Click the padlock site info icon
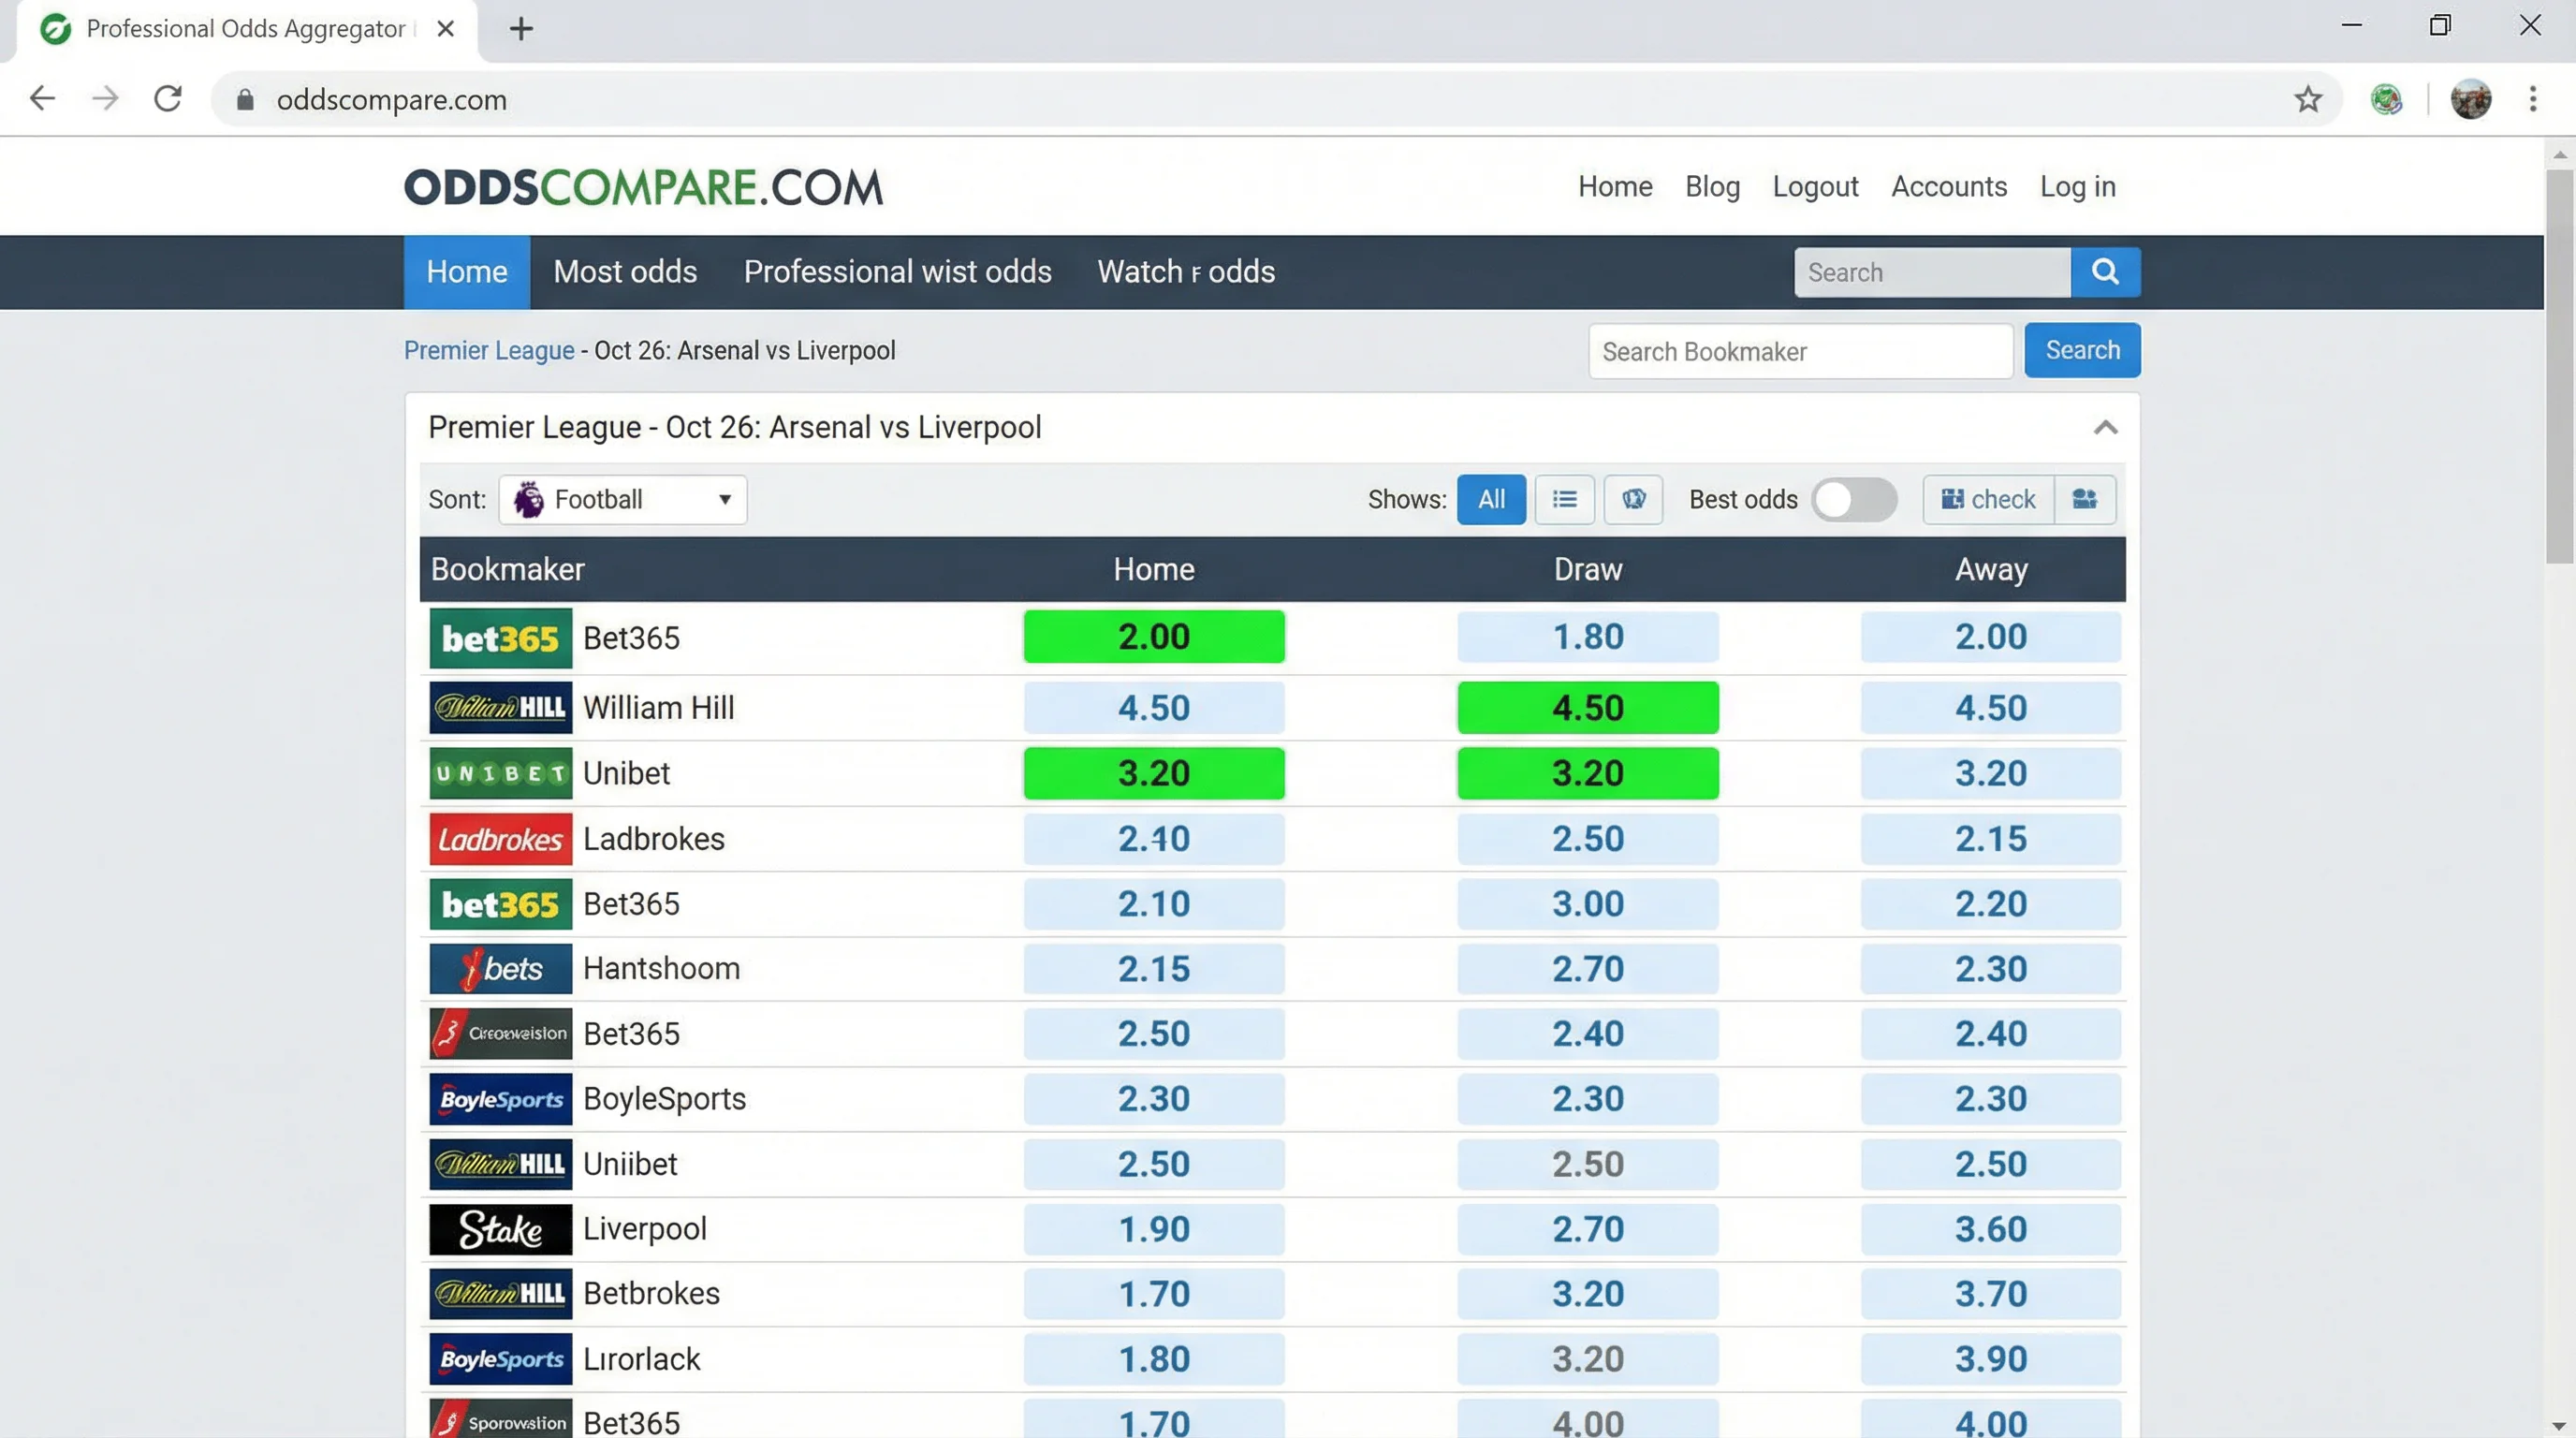 coord(245,99)
